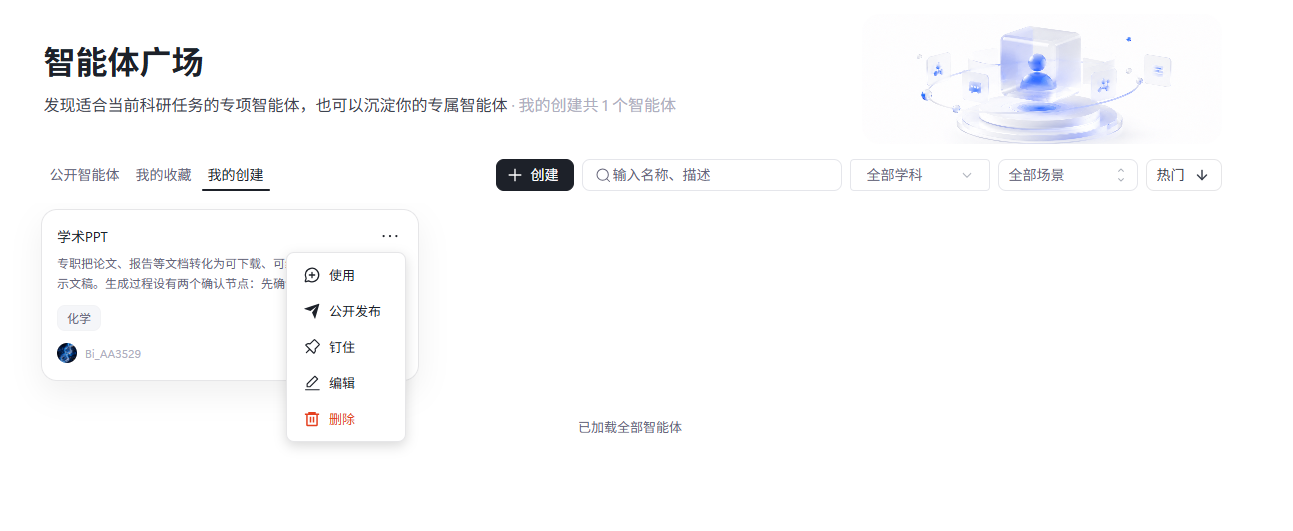
Task: Select the 我的创建 tab
Action: pos(236,175)
